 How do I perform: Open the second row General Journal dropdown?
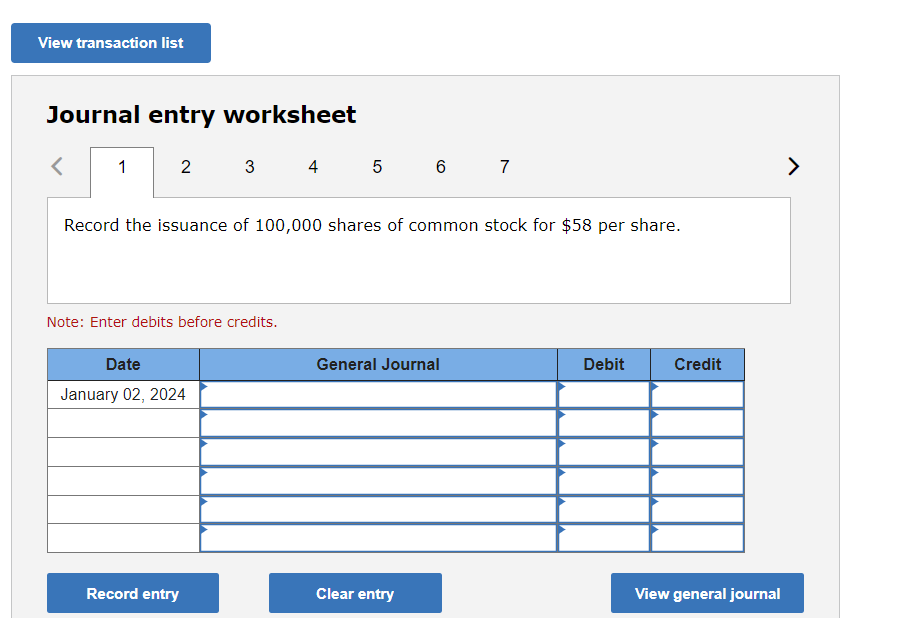tap(378, 423)
